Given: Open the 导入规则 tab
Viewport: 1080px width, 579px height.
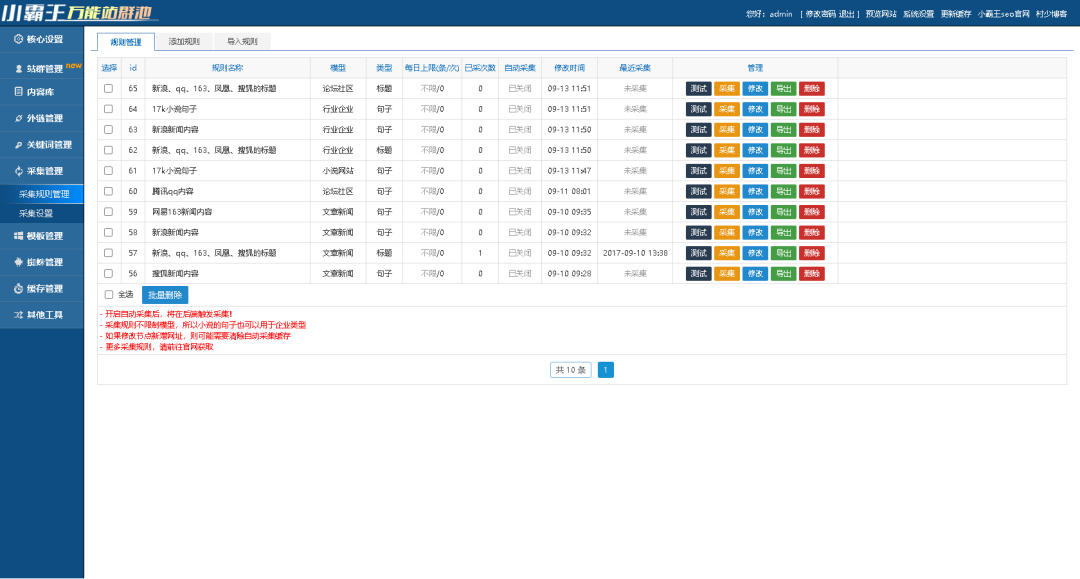Looking at the screenshot, I should tap(242, 42).
